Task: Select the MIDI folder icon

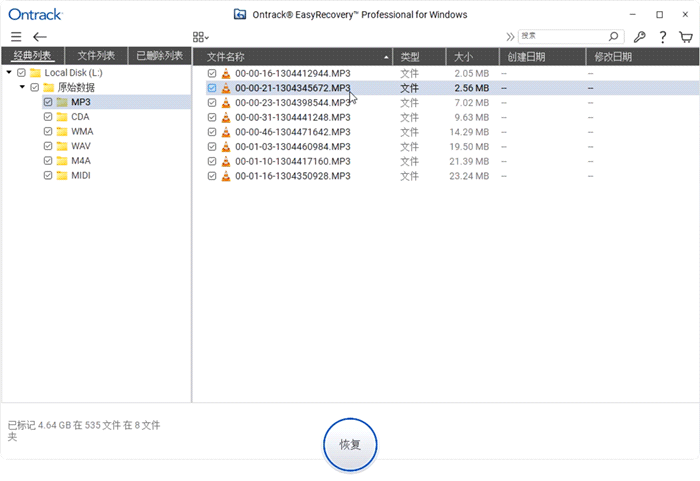Action: [62, 175]
